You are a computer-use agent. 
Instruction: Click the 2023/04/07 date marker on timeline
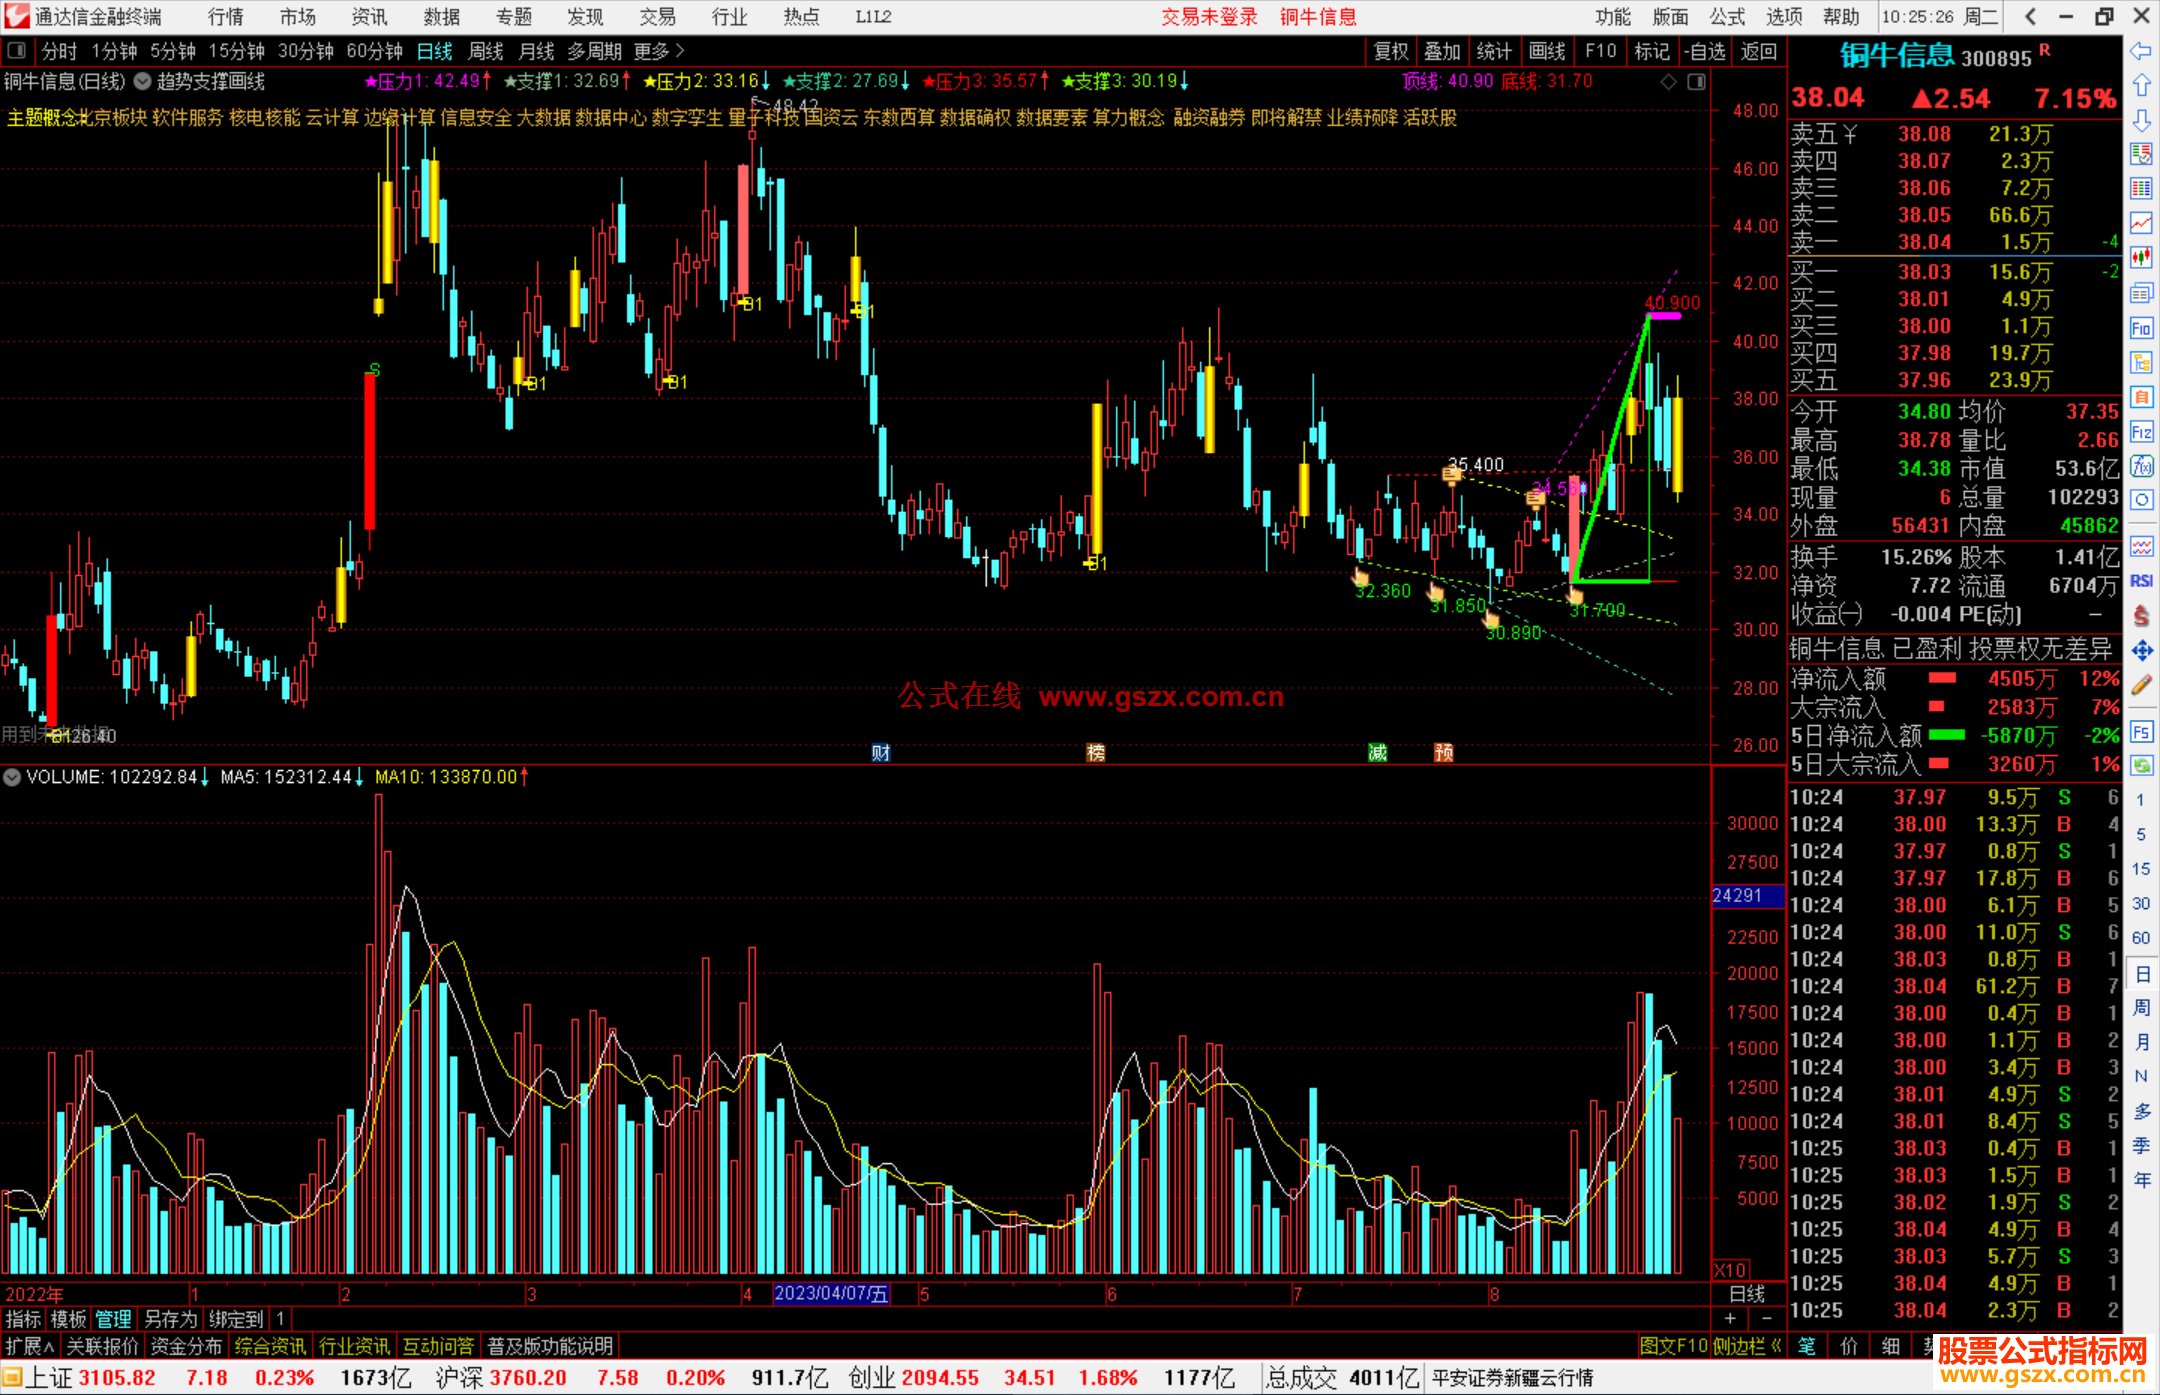point(831,1294)
